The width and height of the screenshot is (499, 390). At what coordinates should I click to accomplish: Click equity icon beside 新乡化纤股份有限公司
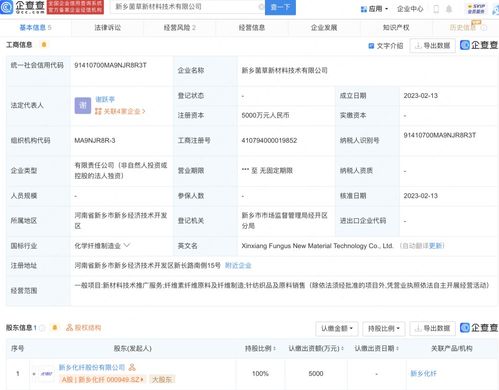[x=132, y=367]
